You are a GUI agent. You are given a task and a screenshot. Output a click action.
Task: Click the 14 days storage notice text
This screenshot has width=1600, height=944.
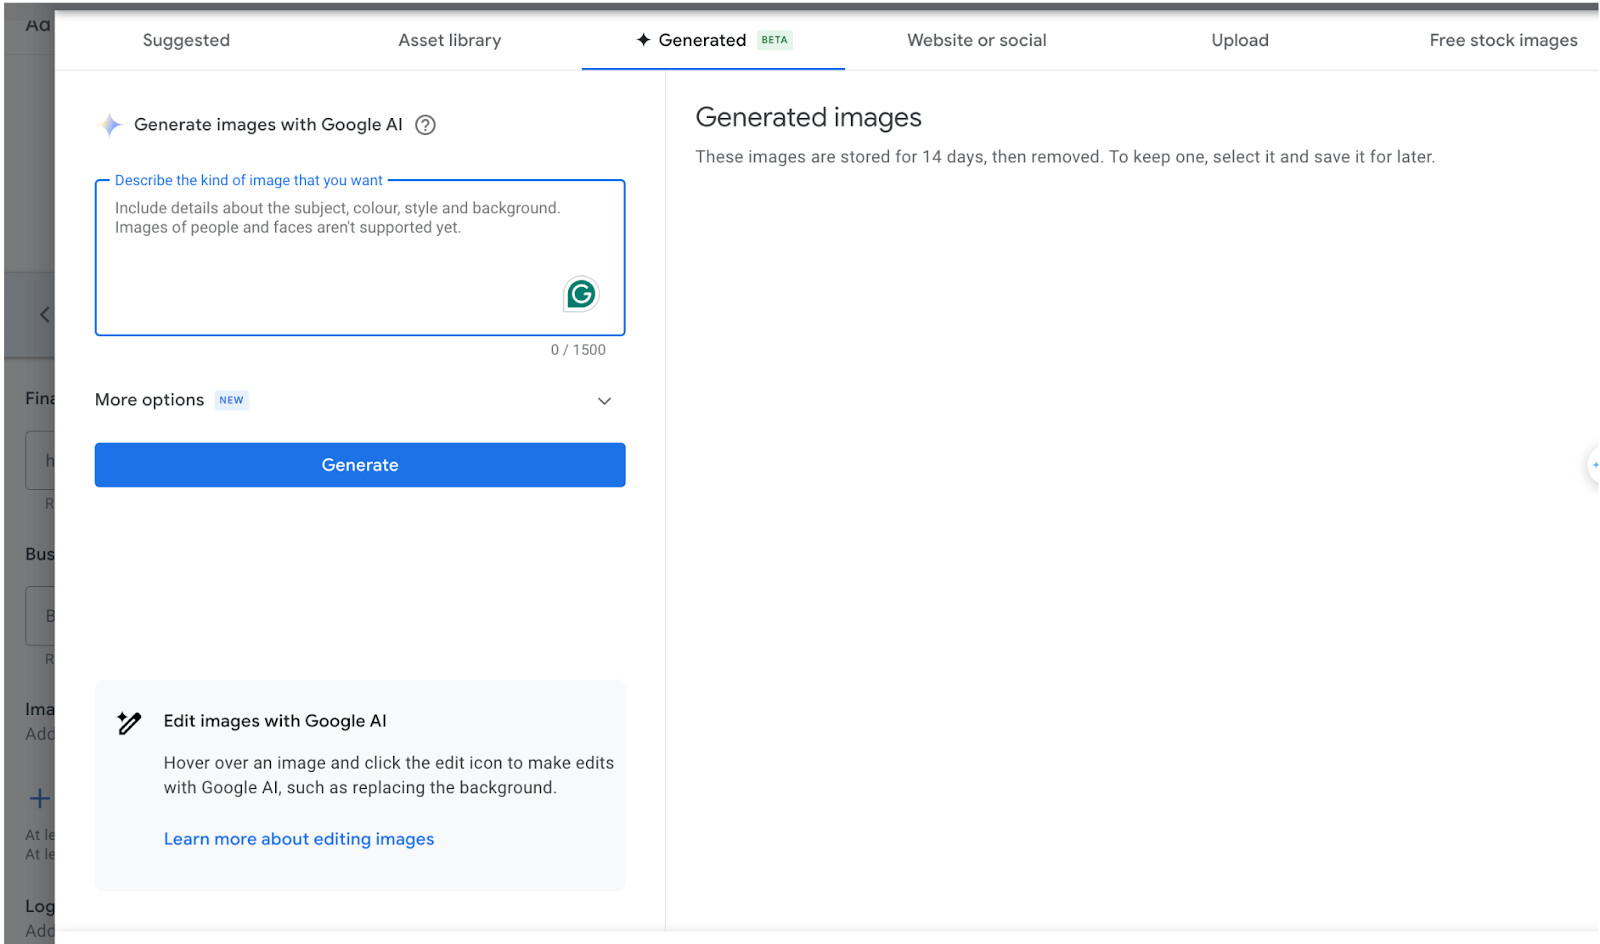tap(1065, 157)
